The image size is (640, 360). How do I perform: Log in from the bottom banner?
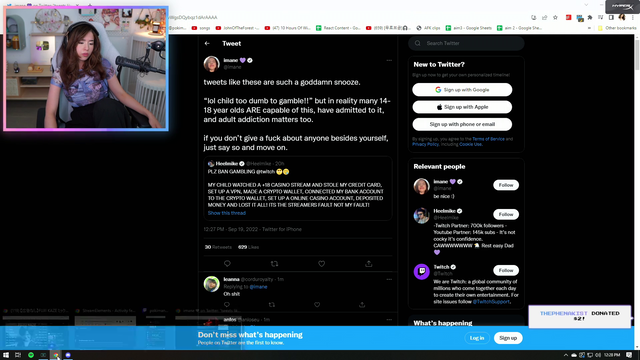click(477, 338)
